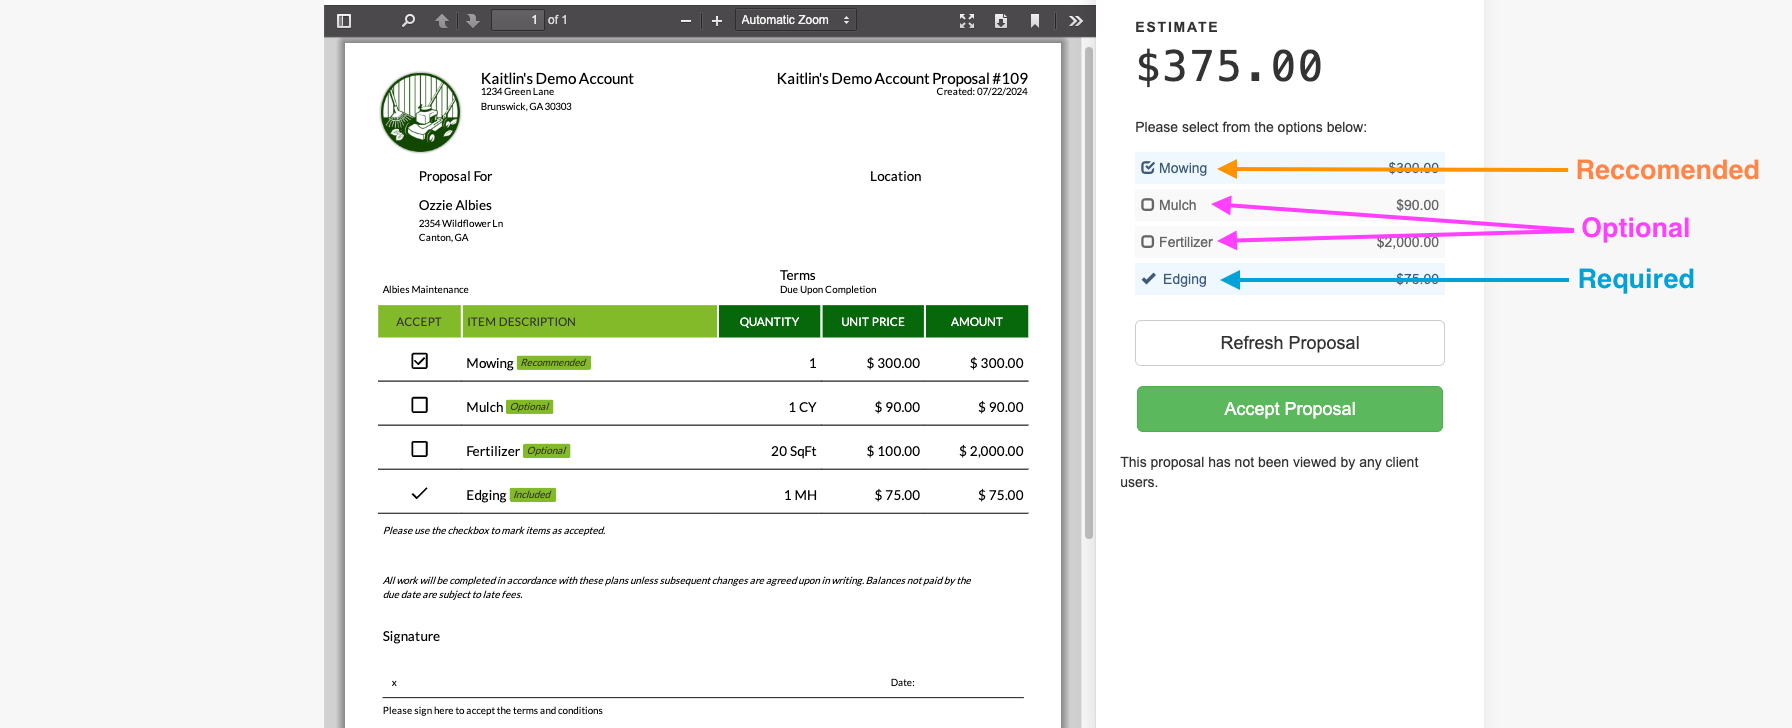Go to the previous page arrow
The image size is (1792, 728).
pyautogui.click(x=441, y=21)
